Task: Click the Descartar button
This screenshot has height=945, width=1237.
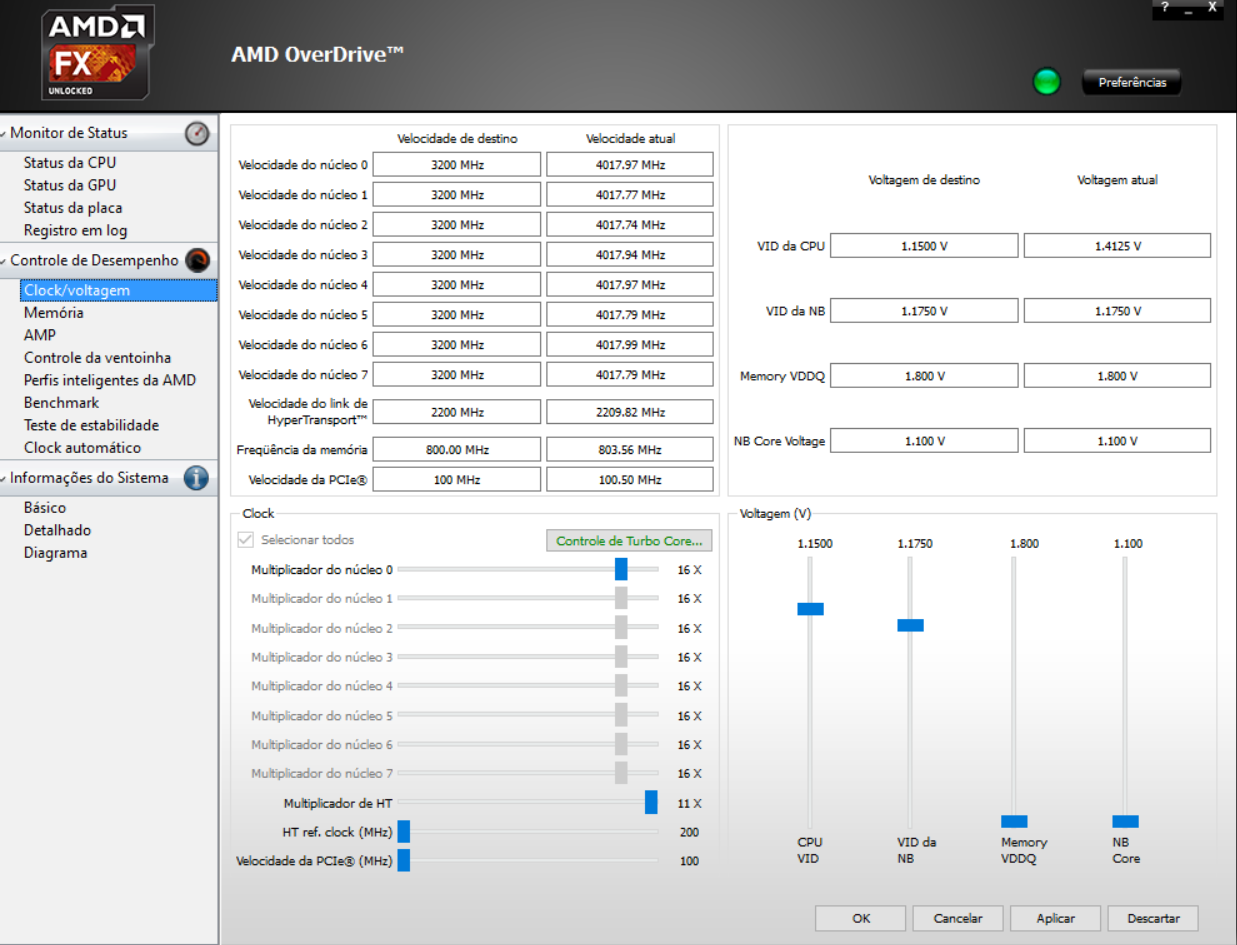Action: [1153, 918]
